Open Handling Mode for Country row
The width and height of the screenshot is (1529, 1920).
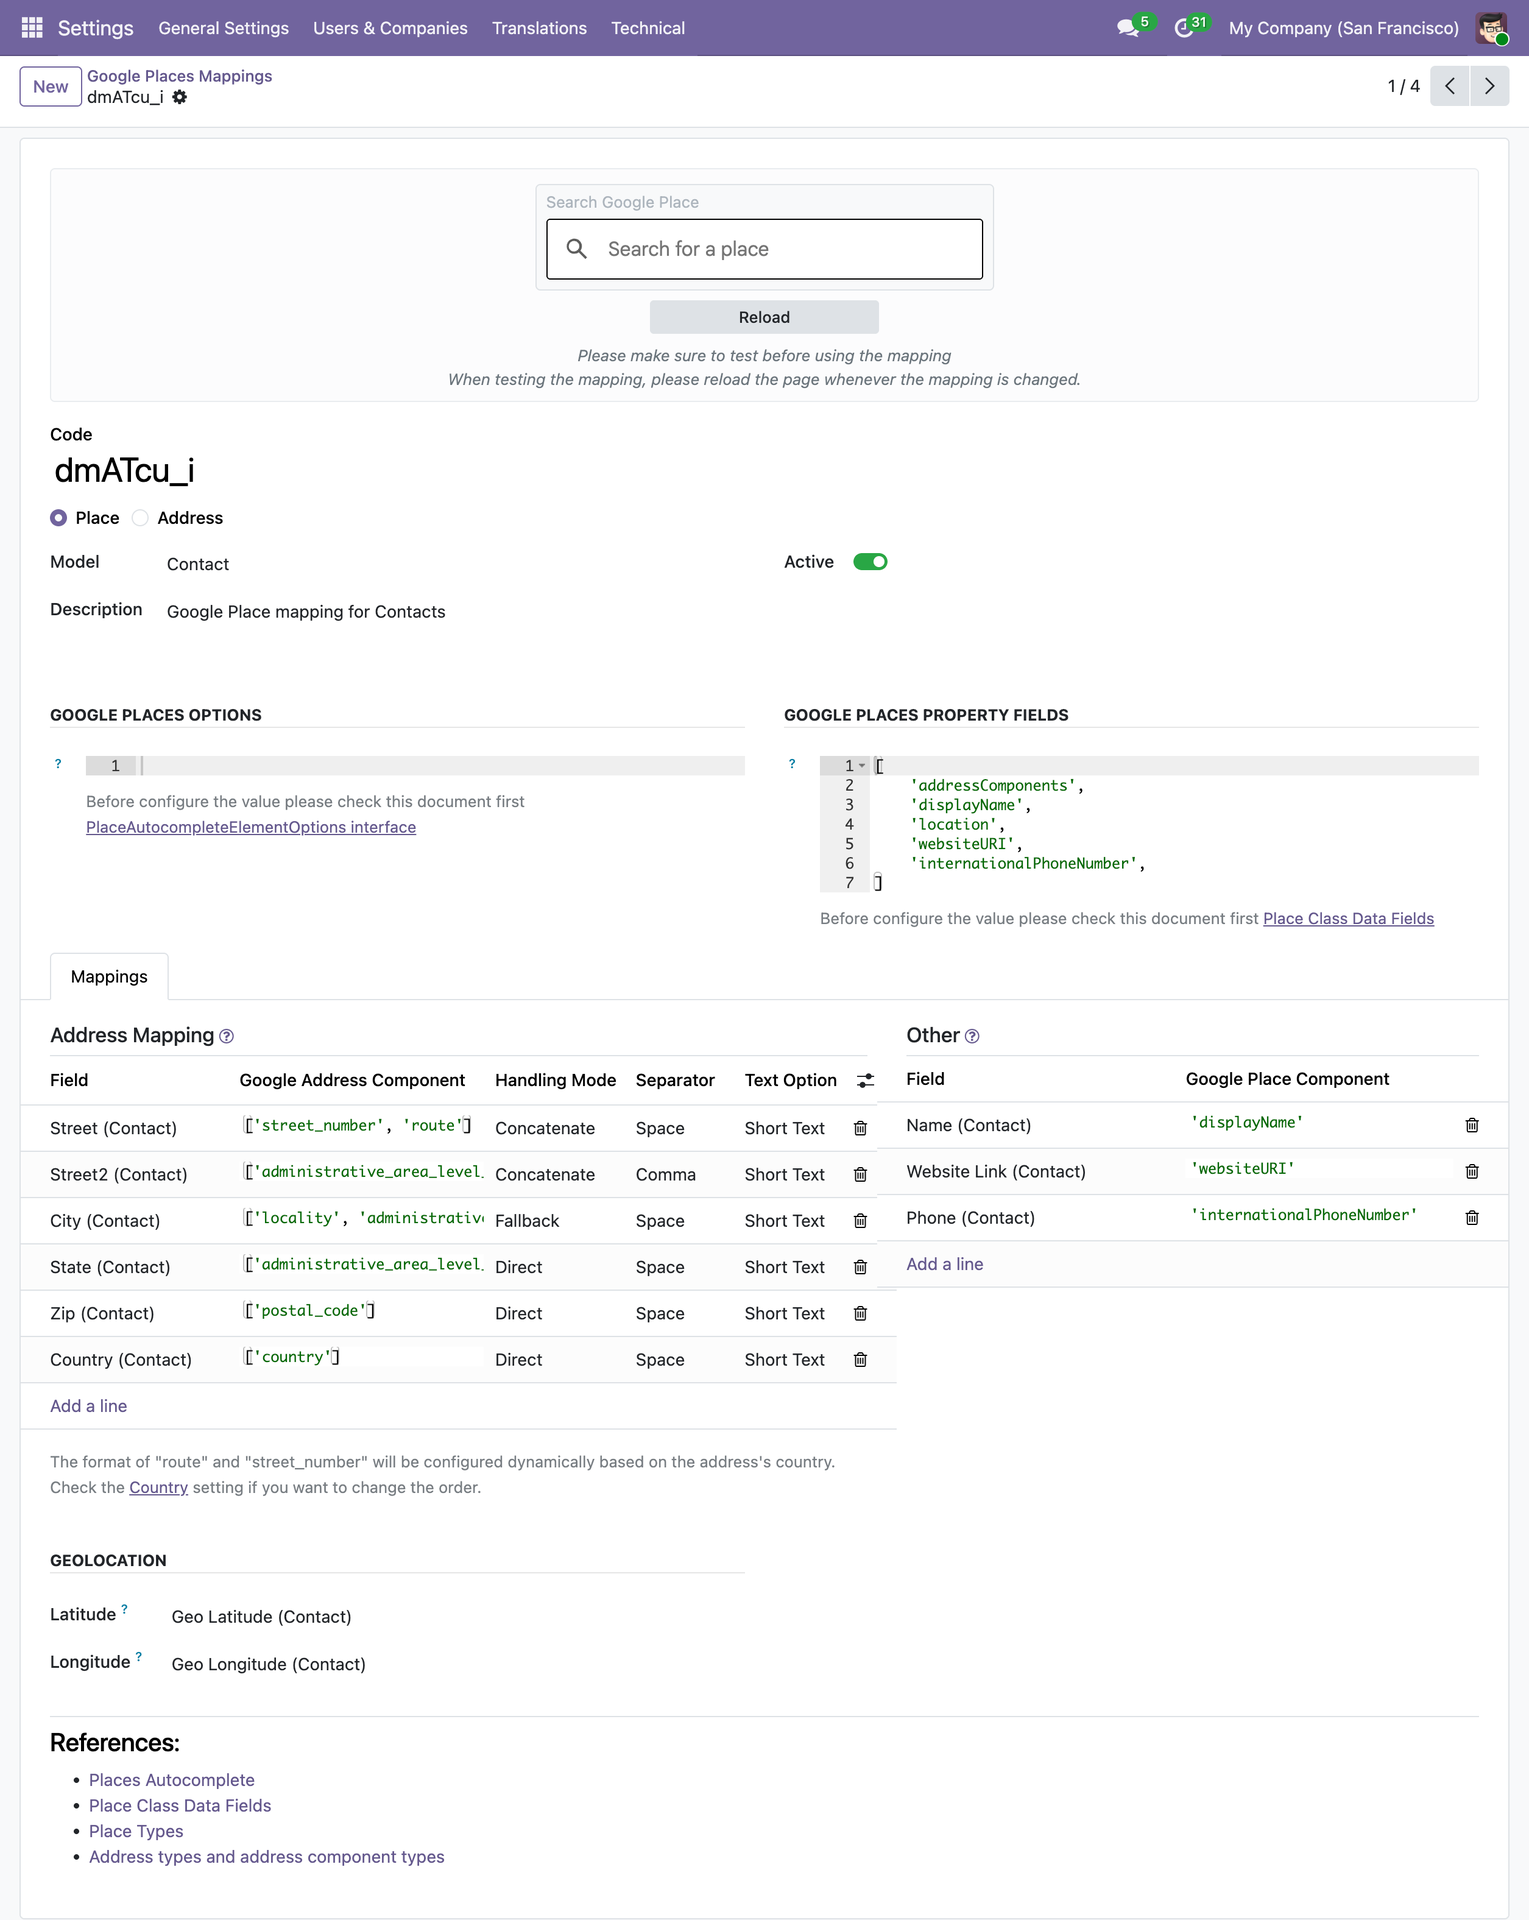pyautogui.click(x=519, y=1360)
